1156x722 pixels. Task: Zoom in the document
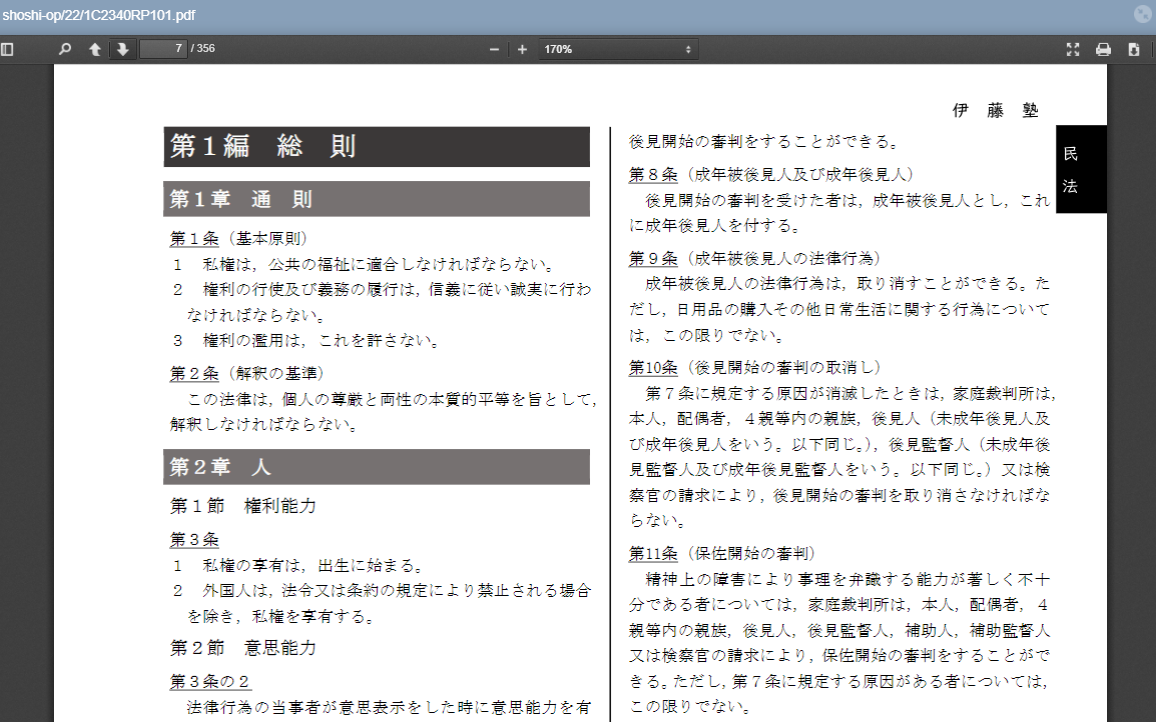click(x=522, y=49)
